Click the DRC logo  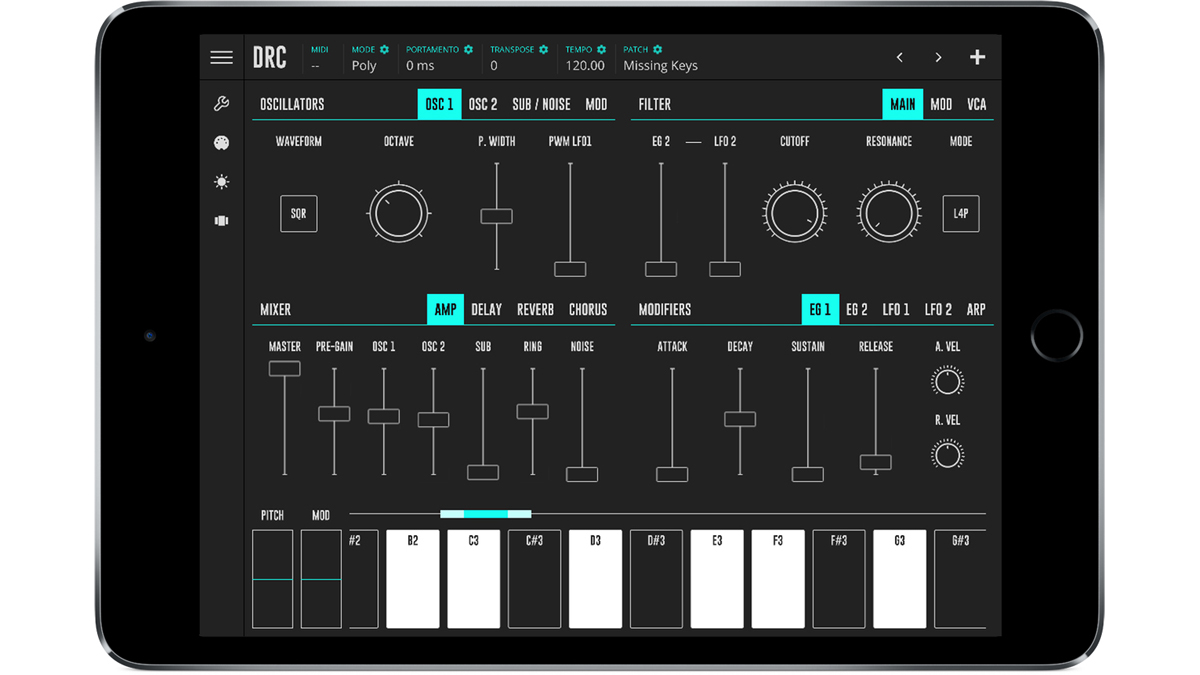270,58
